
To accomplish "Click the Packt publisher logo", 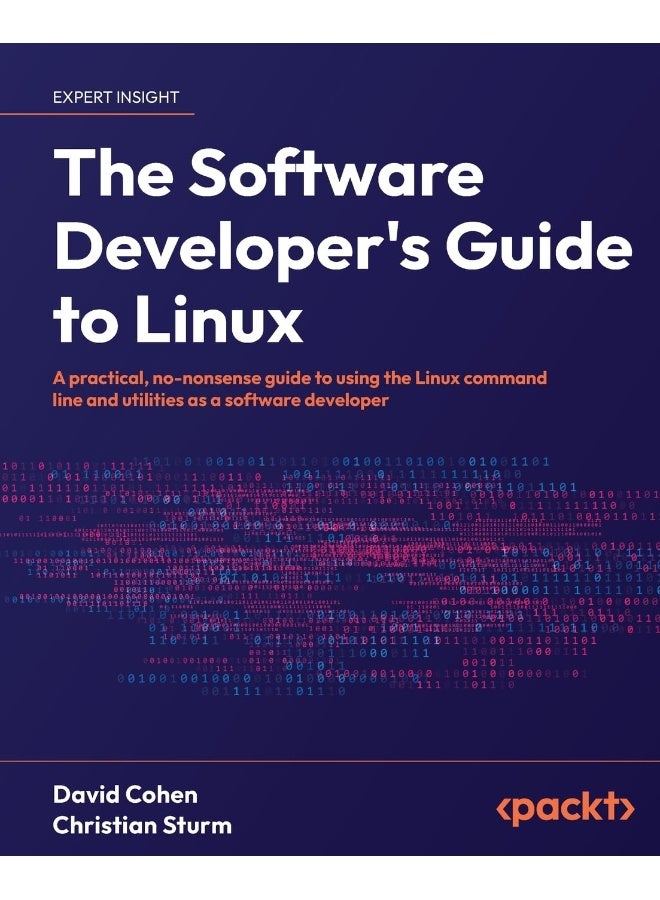I will (565, 809).
